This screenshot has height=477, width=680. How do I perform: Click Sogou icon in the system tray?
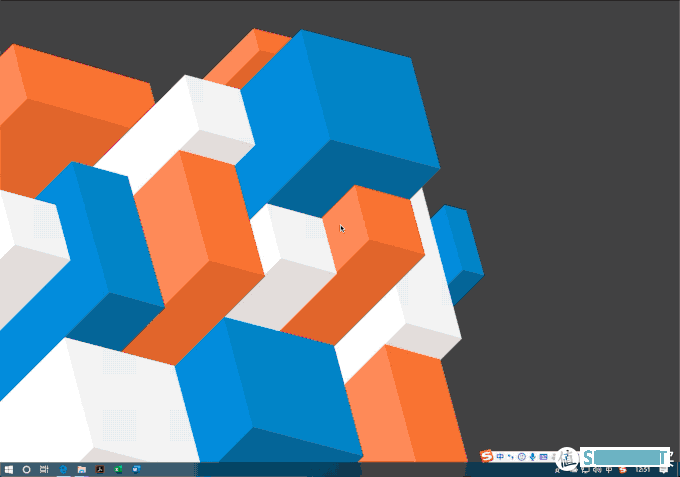(623, 470)
